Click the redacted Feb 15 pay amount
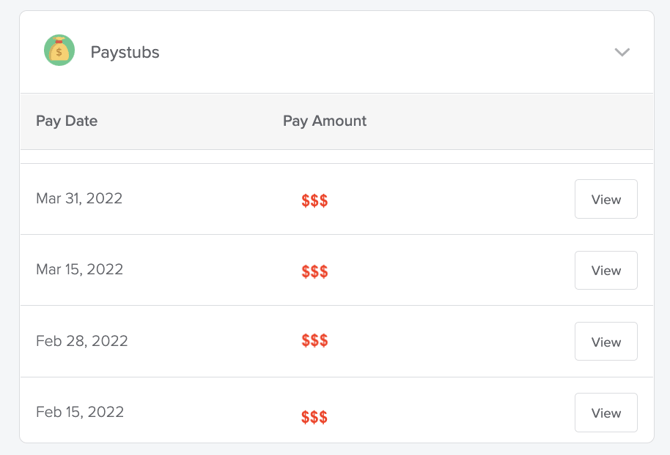Image resolution: width=670 pixels, height=455 pixels. pos(317,416)
